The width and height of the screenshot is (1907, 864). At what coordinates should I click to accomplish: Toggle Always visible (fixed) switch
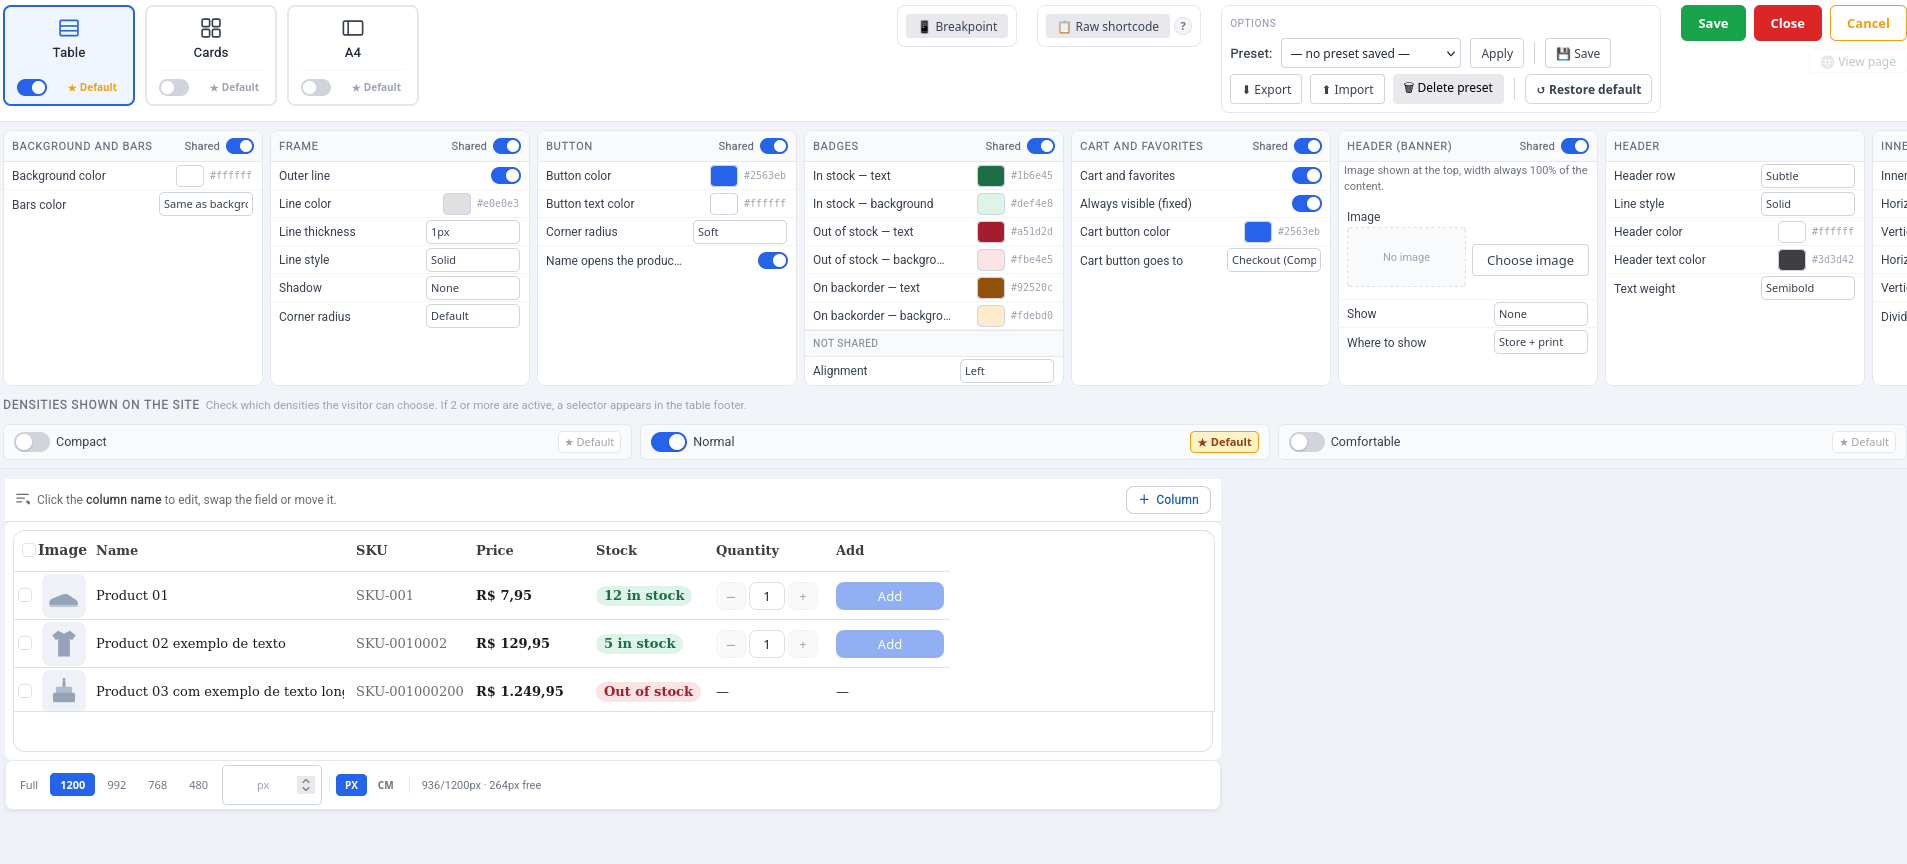[x=1307, y=203]
